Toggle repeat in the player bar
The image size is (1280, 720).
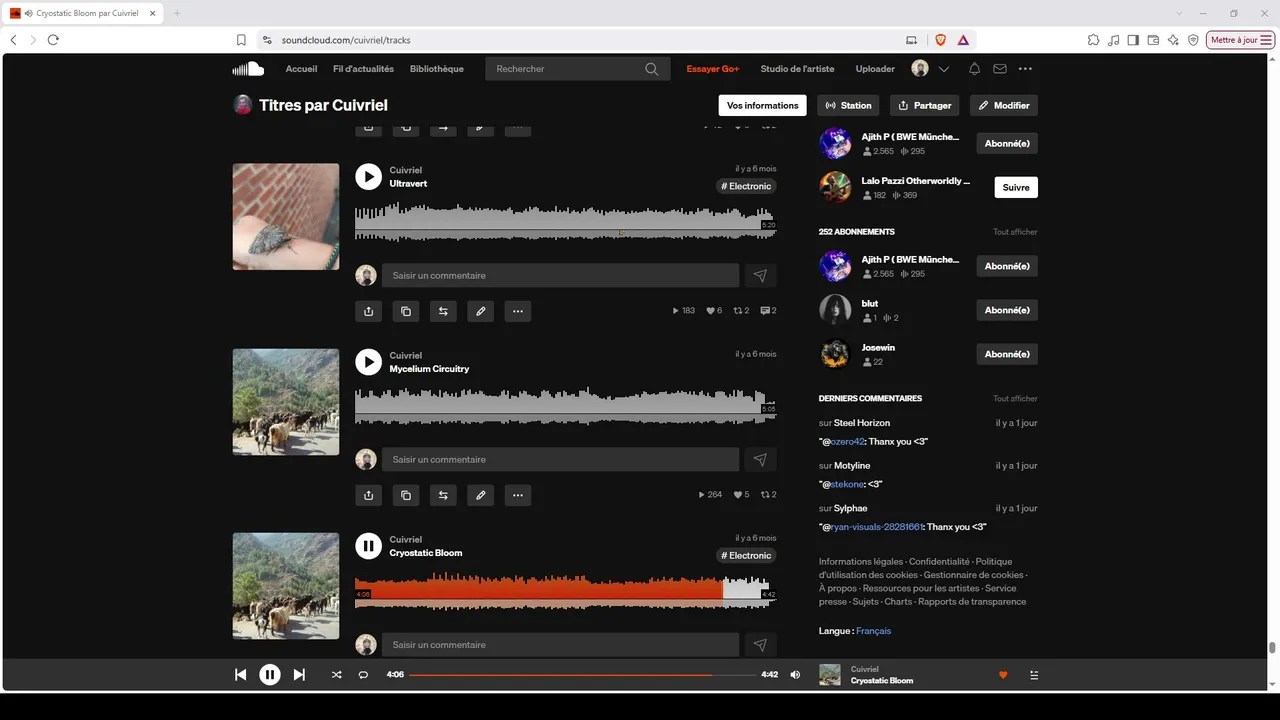point(363,675)
